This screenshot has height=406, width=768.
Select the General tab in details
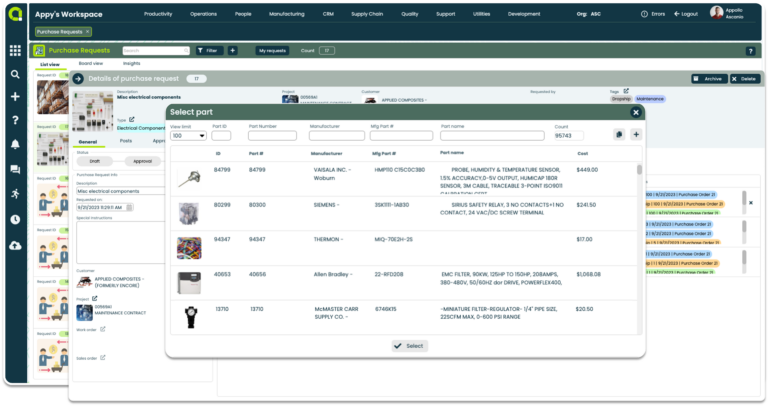pos(88,142)
